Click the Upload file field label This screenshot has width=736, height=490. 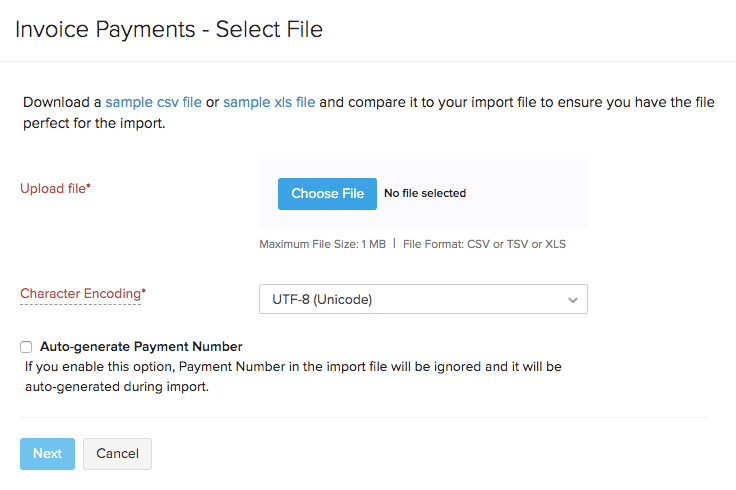coord(53,188)
